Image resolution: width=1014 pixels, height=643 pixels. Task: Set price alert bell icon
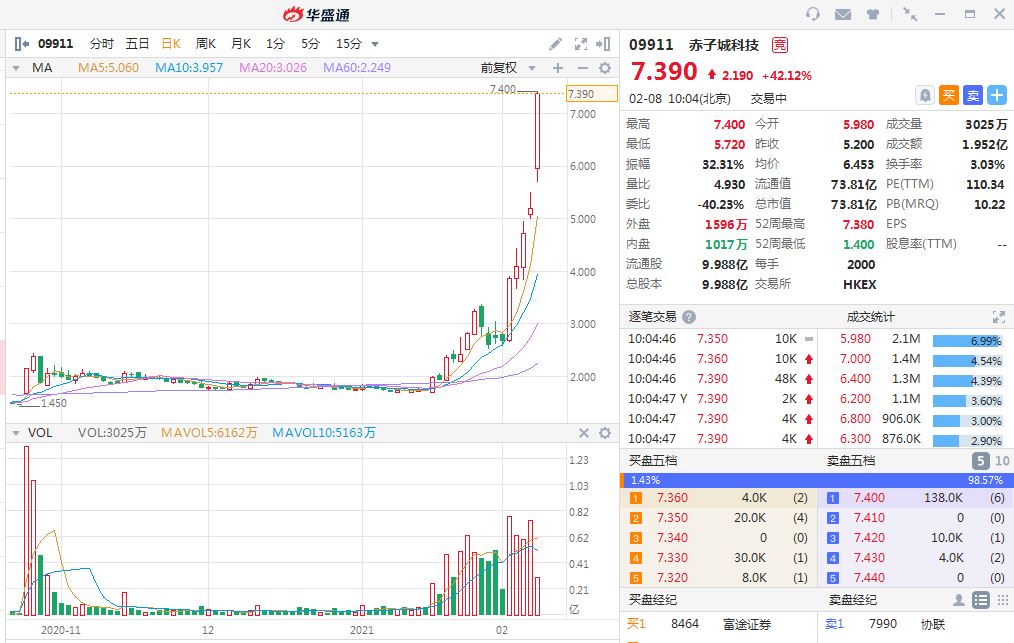click(925, 96)
